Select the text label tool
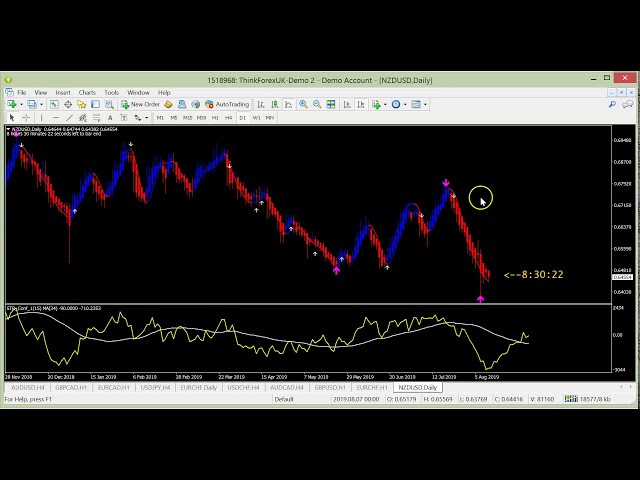This screenshot has width=640, height=480. click(x=110, y=118)
